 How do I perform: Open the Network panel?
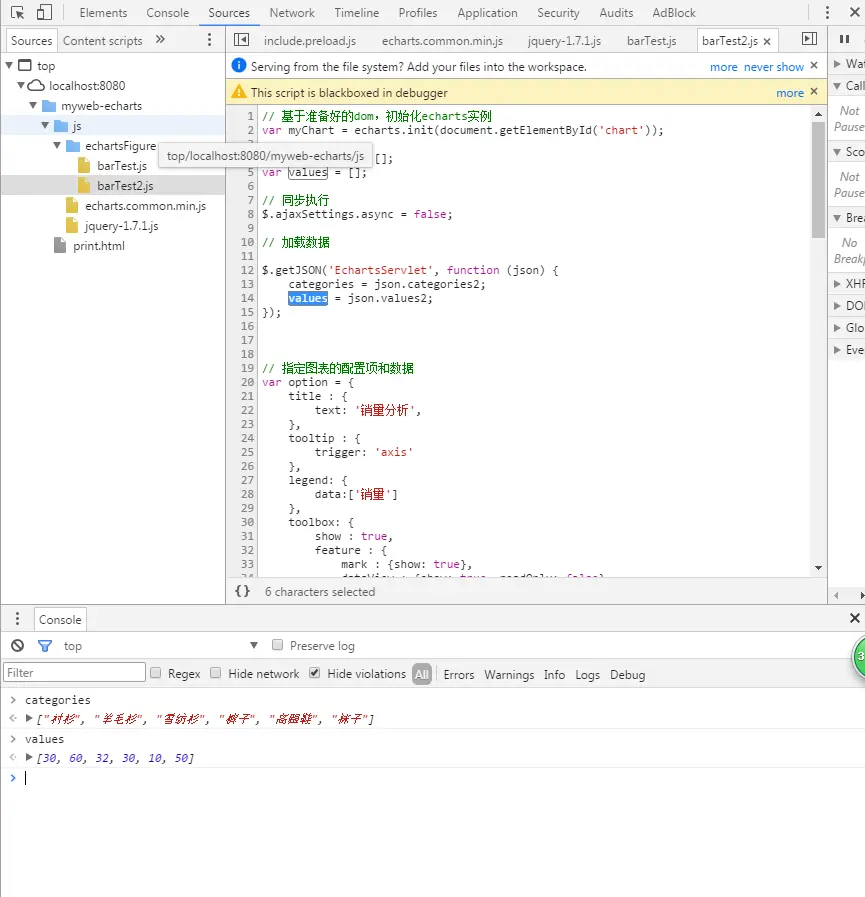click(292, 13)
